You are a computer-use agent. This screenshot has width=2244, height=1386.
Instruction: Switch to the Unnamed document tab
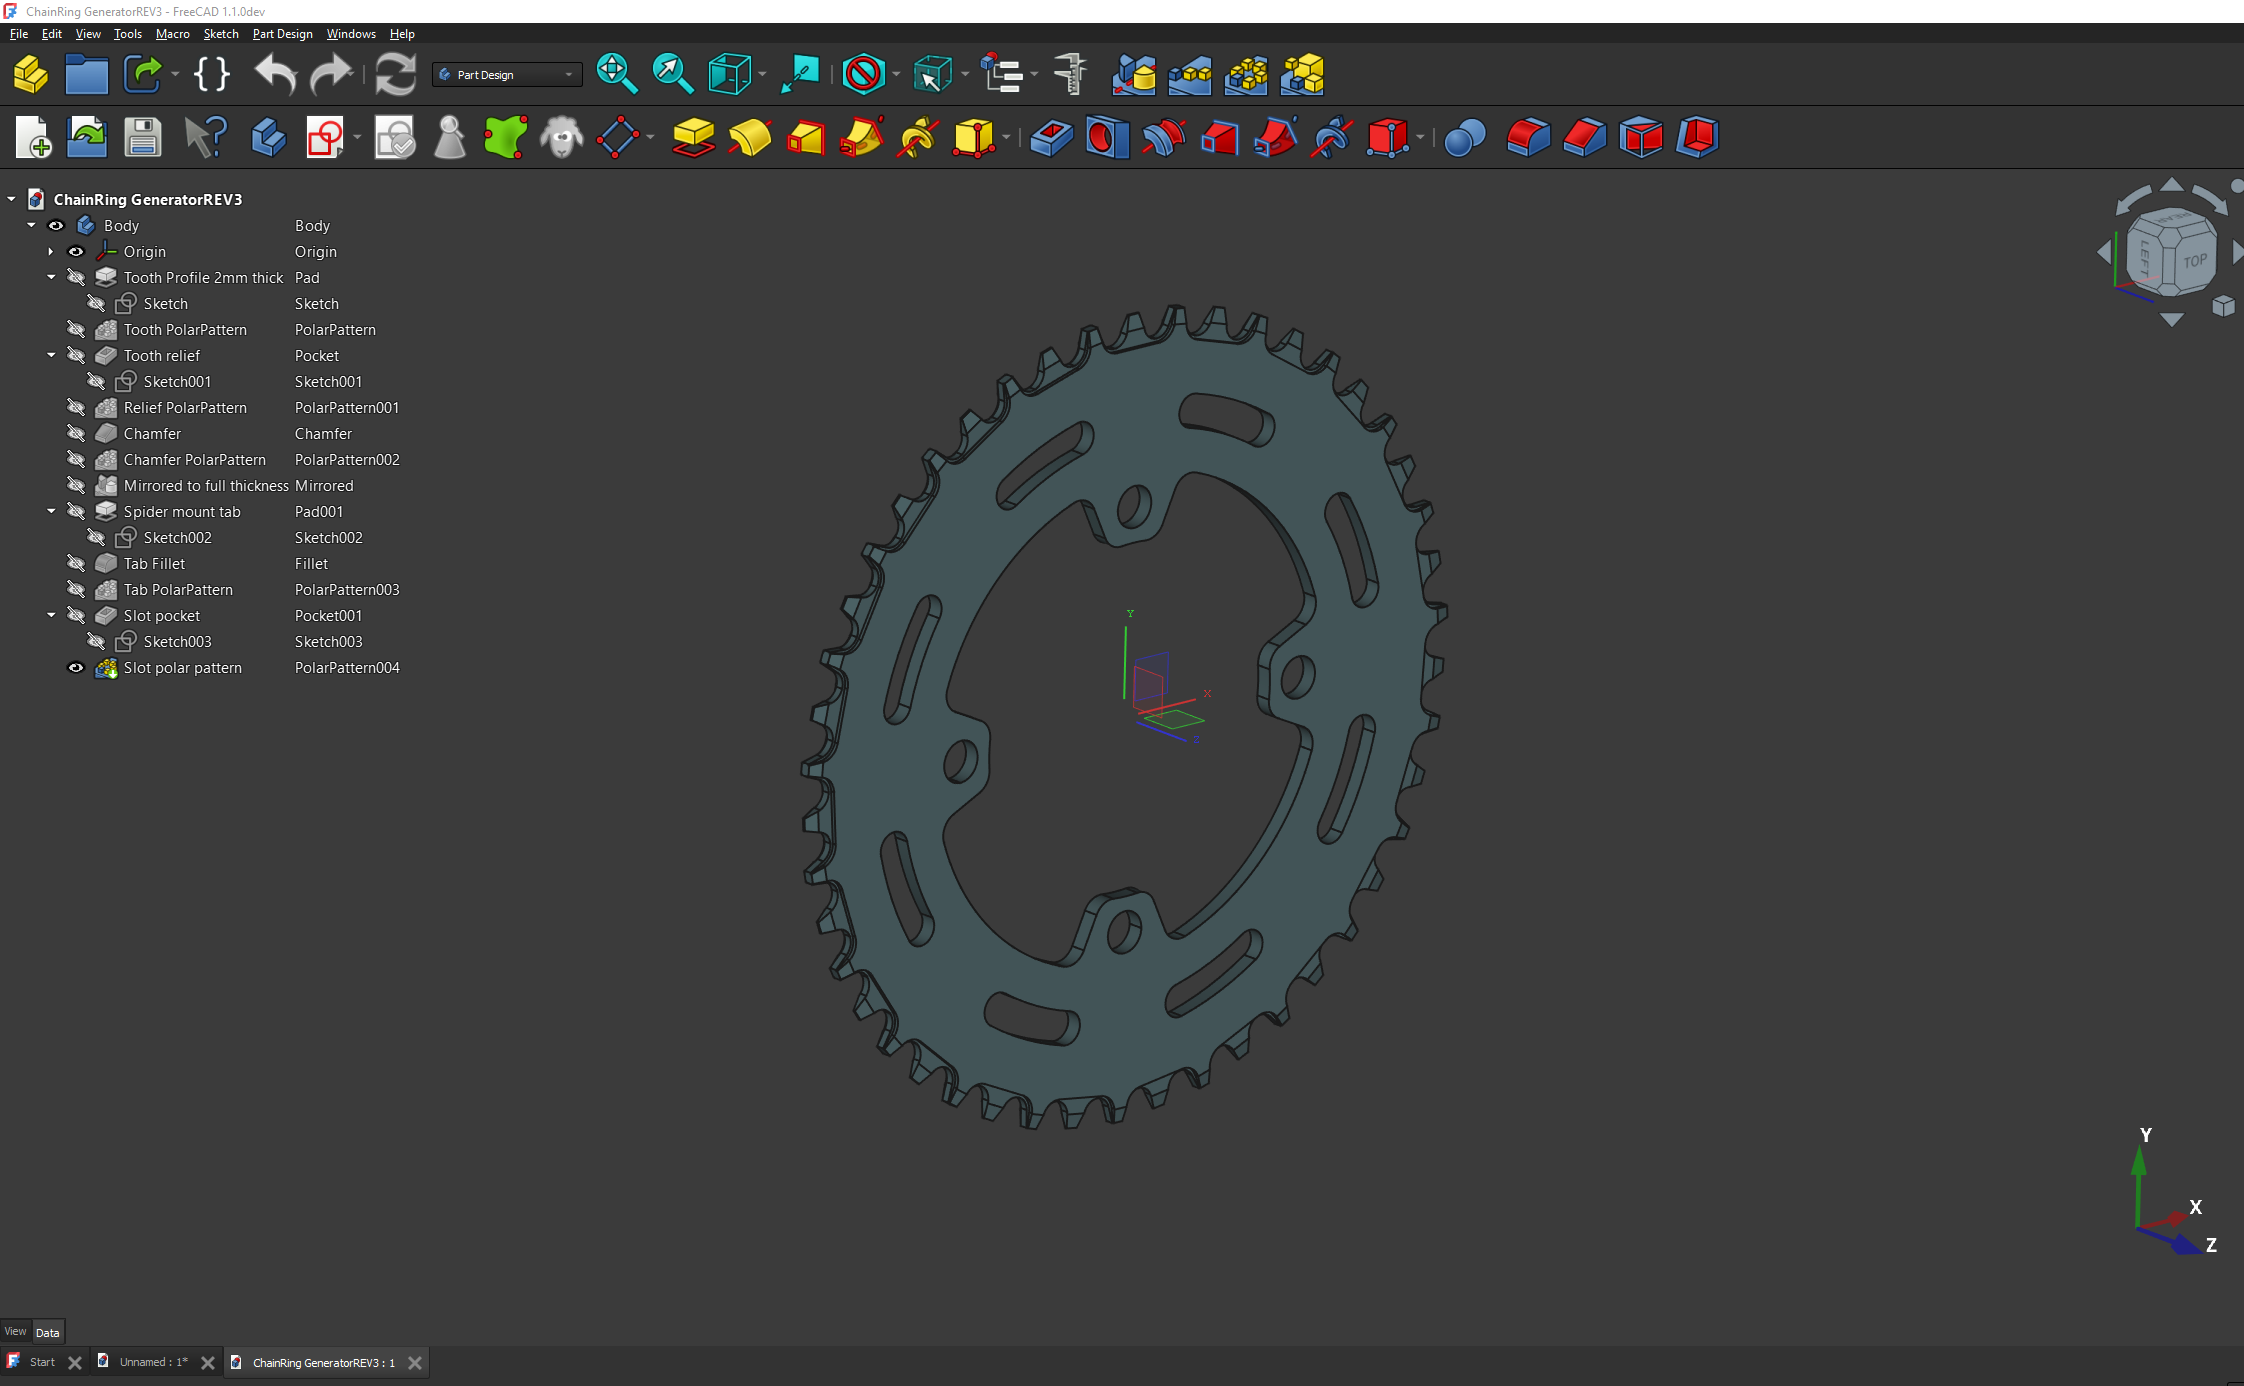(x=153, y=1362)
